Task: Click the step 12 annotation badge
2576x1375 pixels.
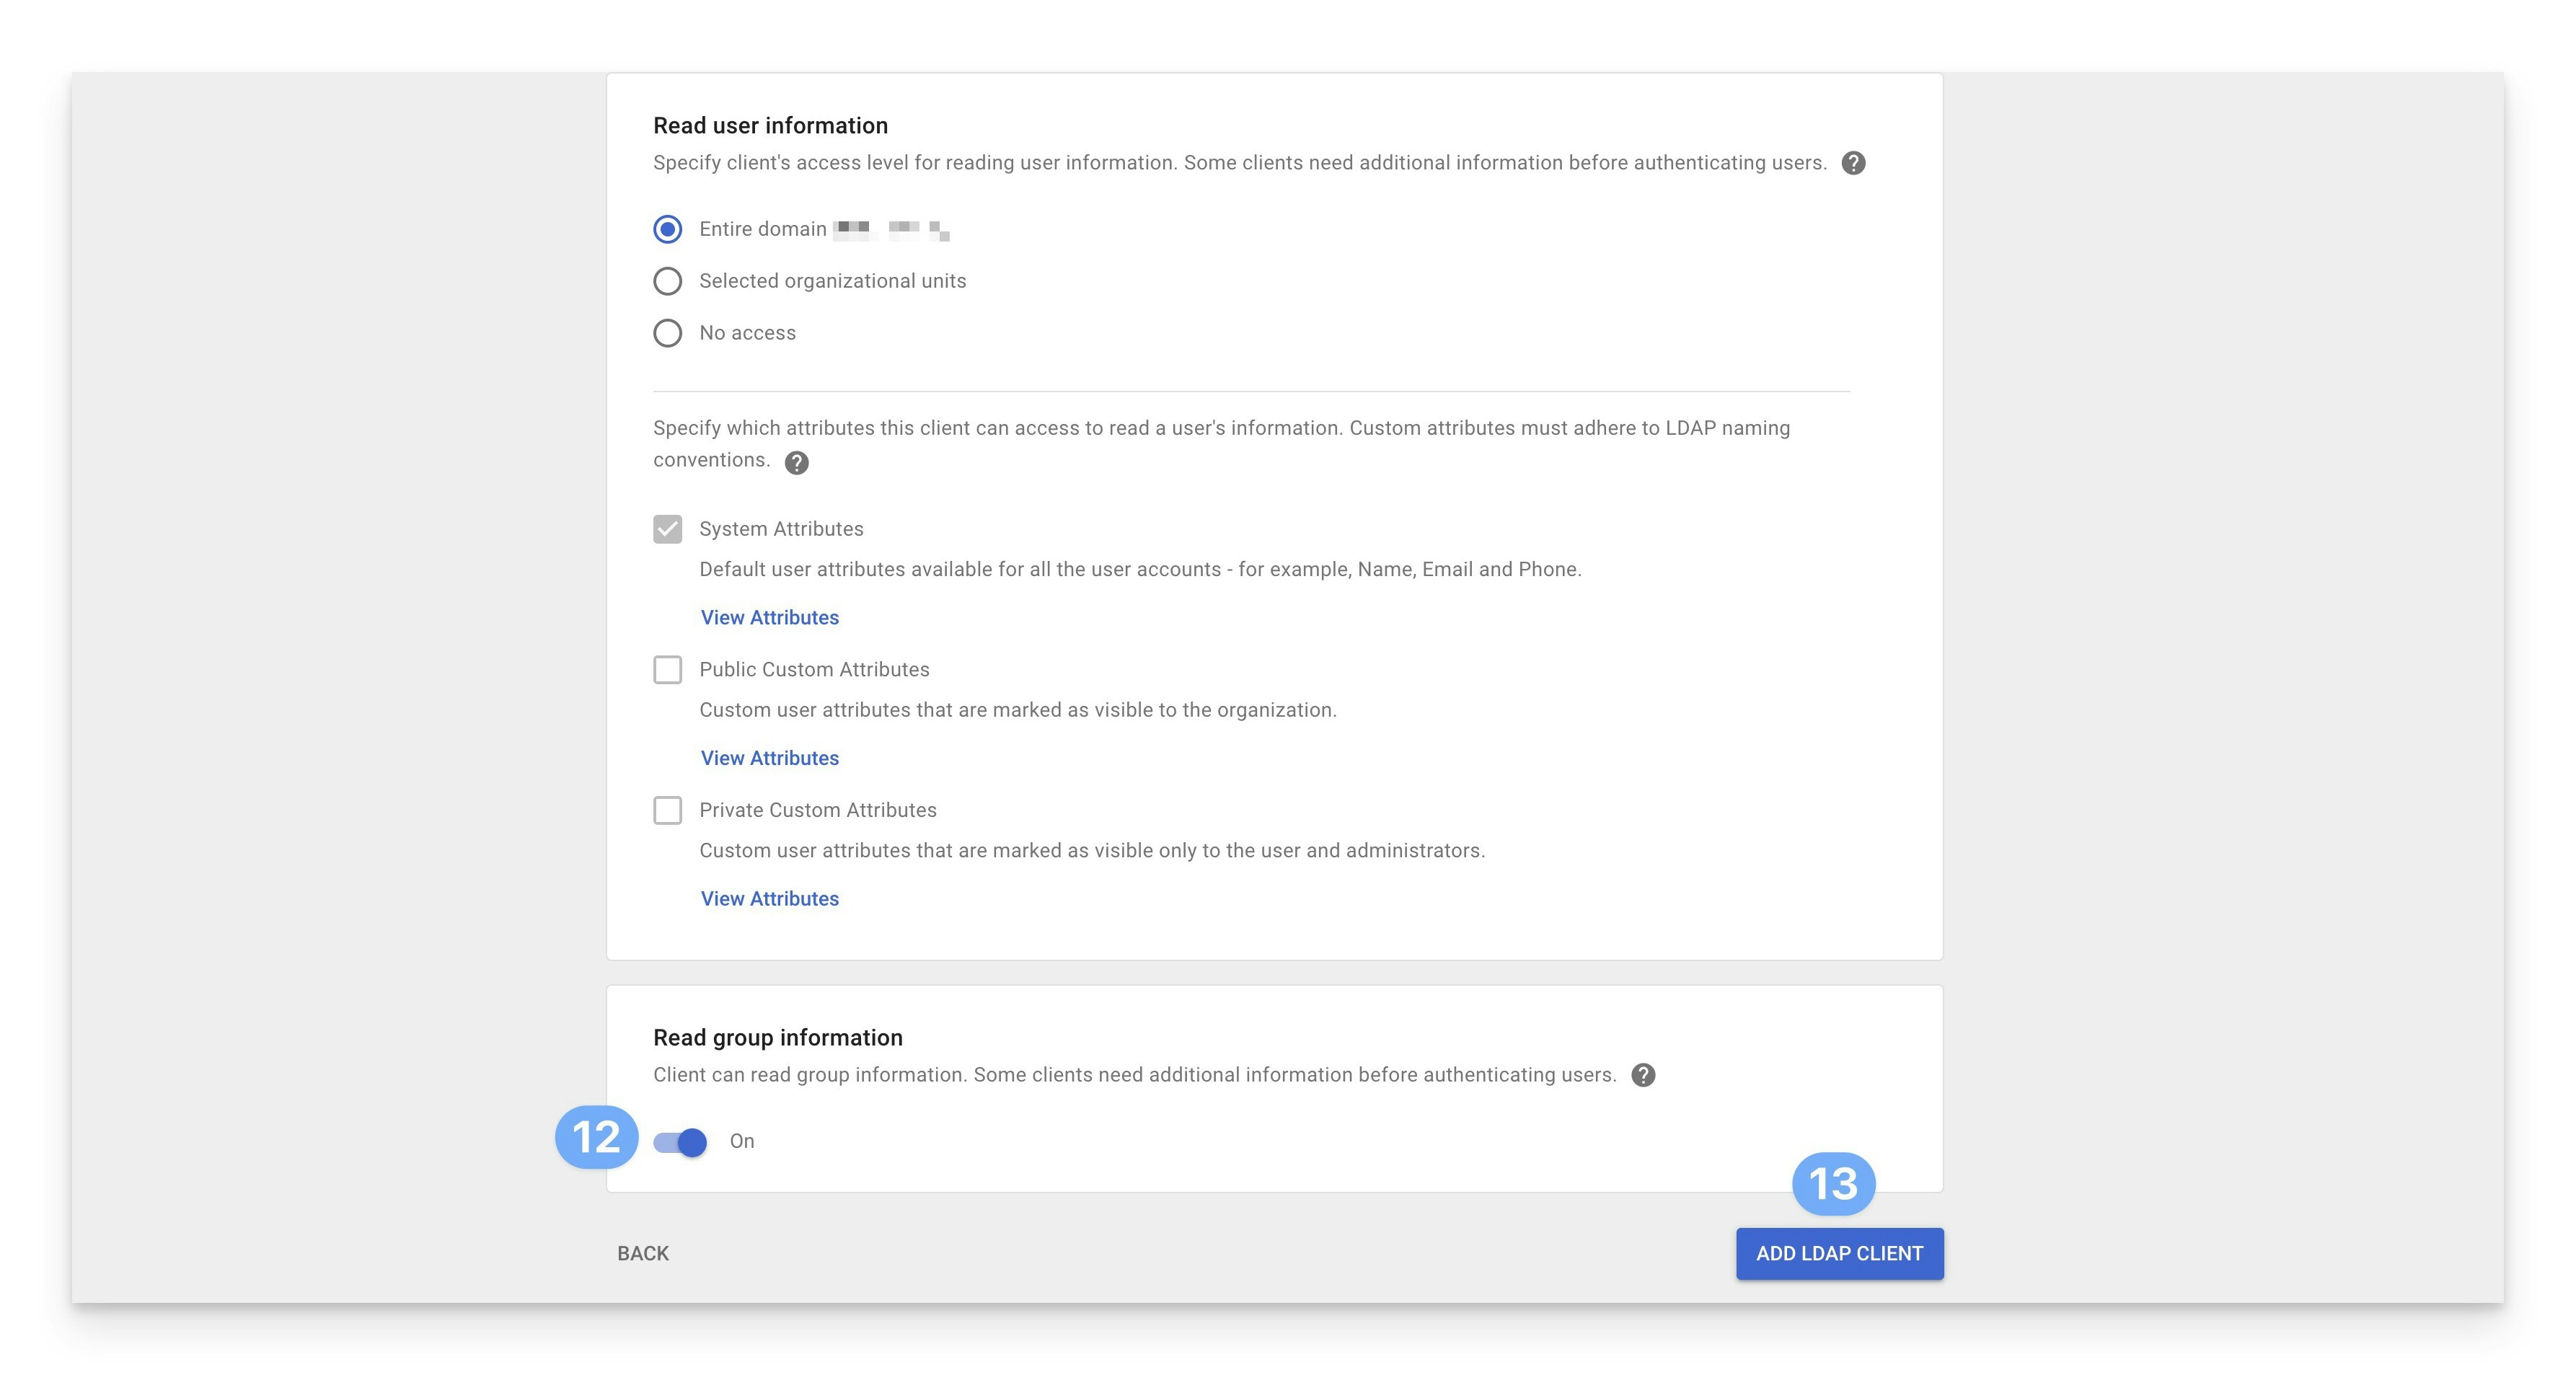Action: pyautogui.click(x=596, y=1137)
